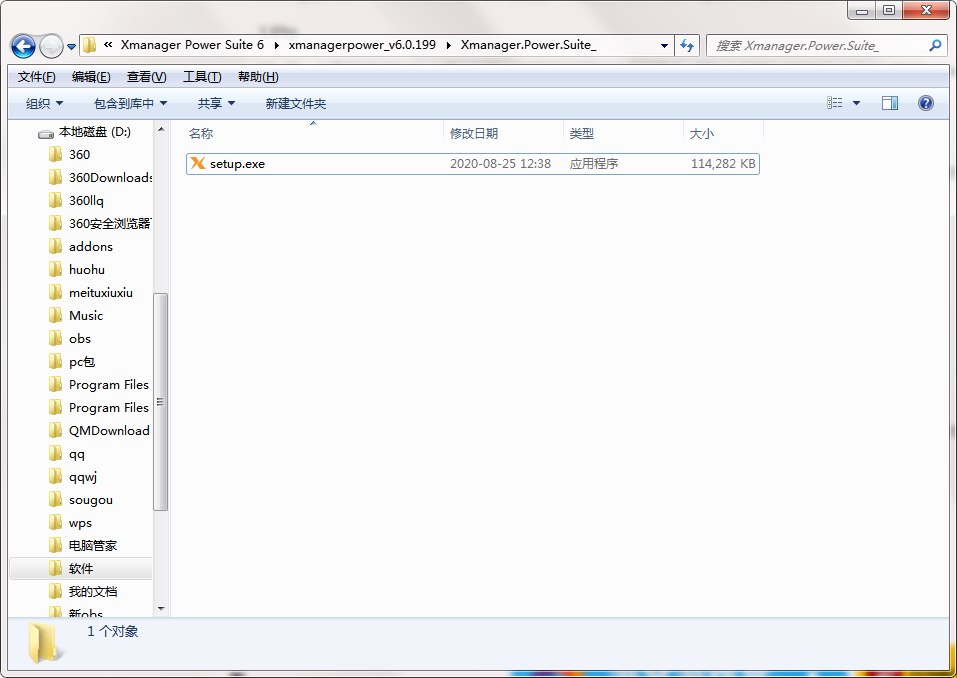Open address bar history dropdown

[x=664, y=46]
